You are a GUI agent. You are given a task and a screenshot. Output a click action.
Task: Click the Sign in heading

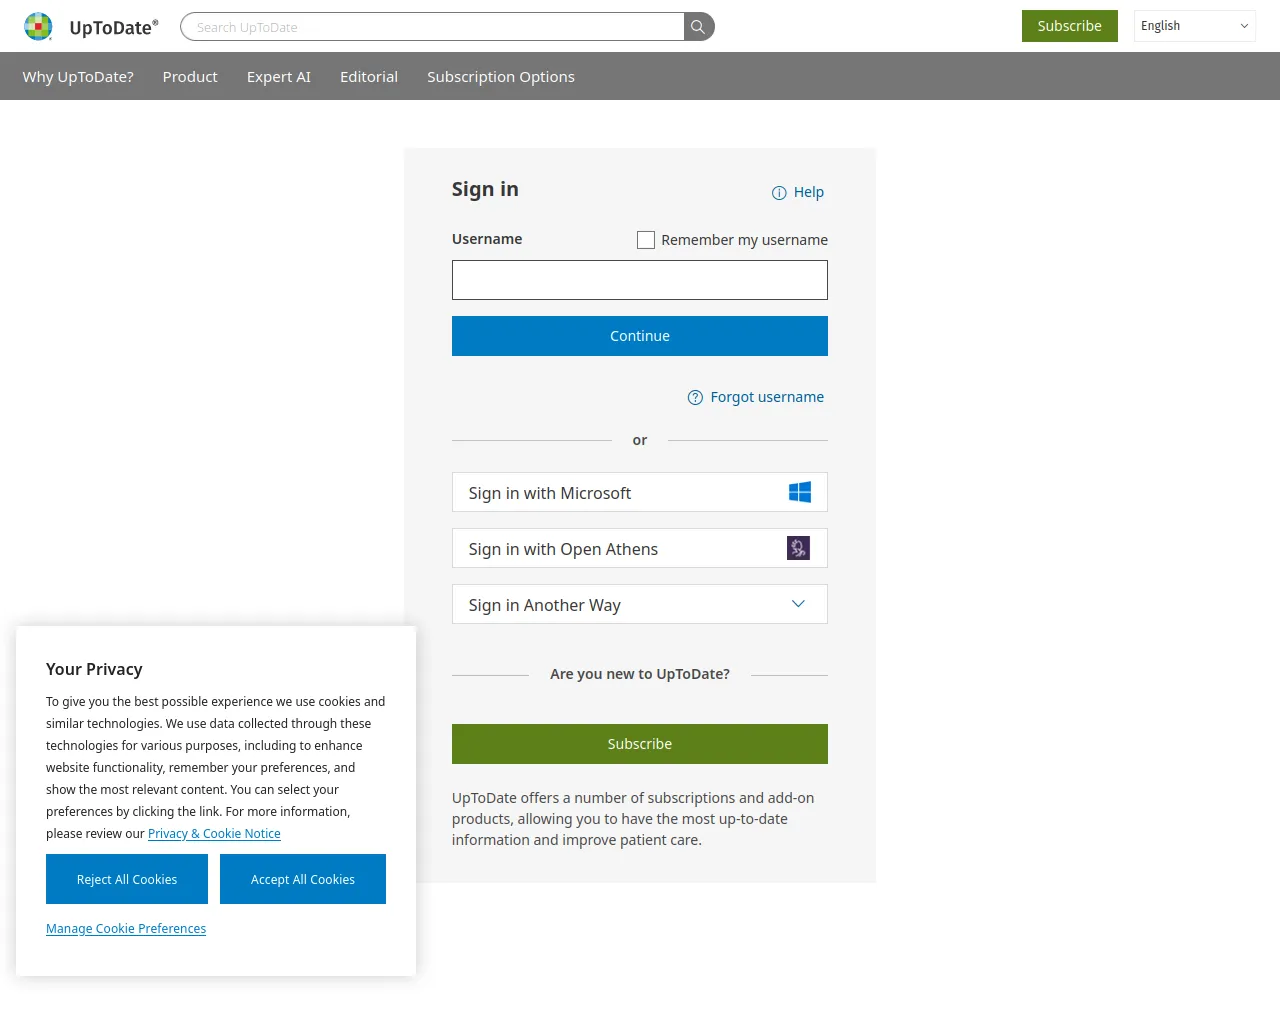(485, 189)
